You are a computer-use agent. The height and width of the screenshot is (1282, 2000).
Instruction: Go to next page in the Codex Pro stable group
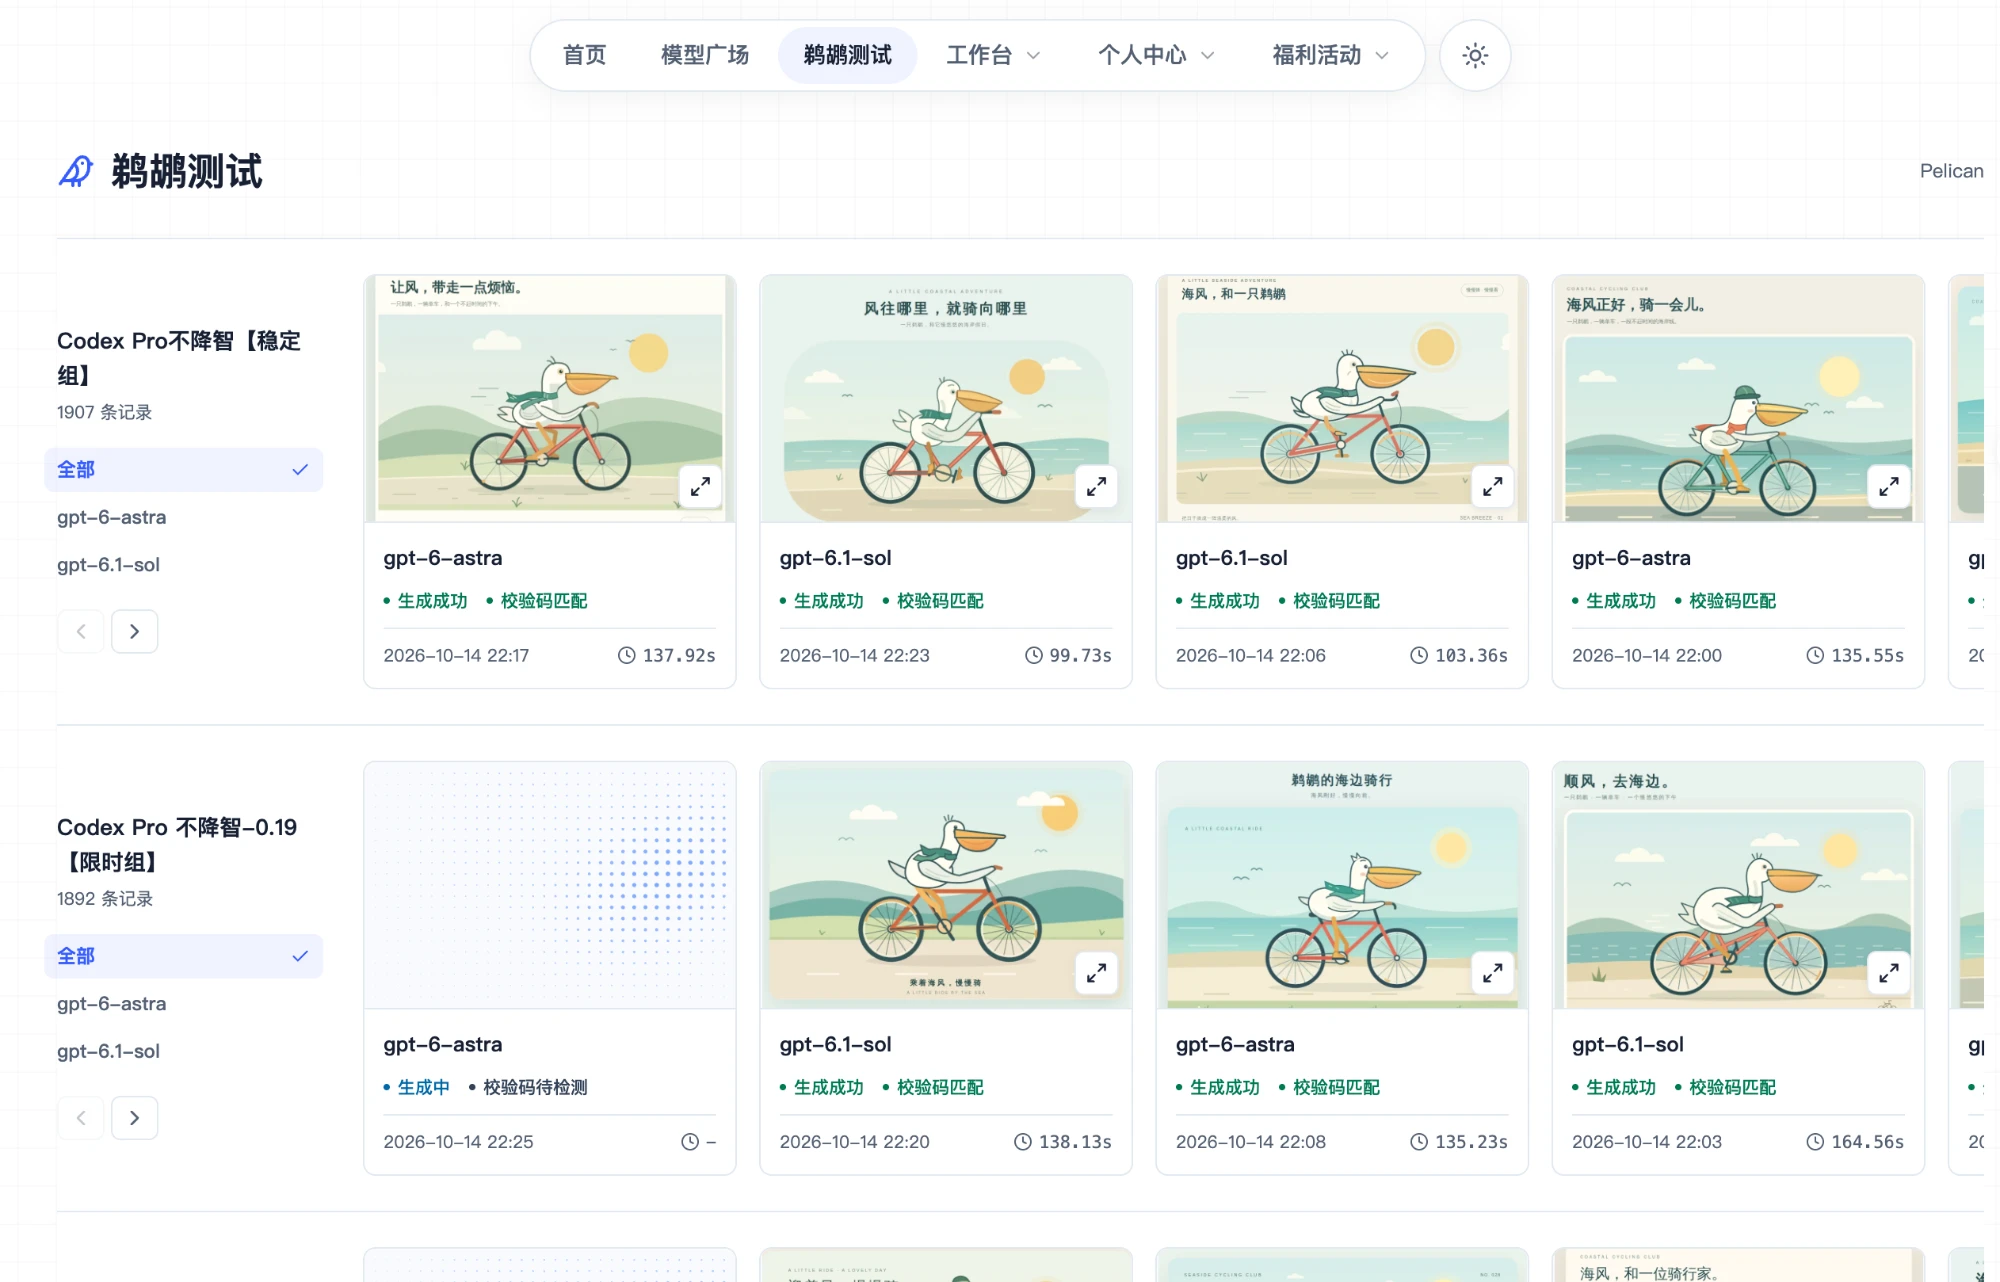click(135, 631)
